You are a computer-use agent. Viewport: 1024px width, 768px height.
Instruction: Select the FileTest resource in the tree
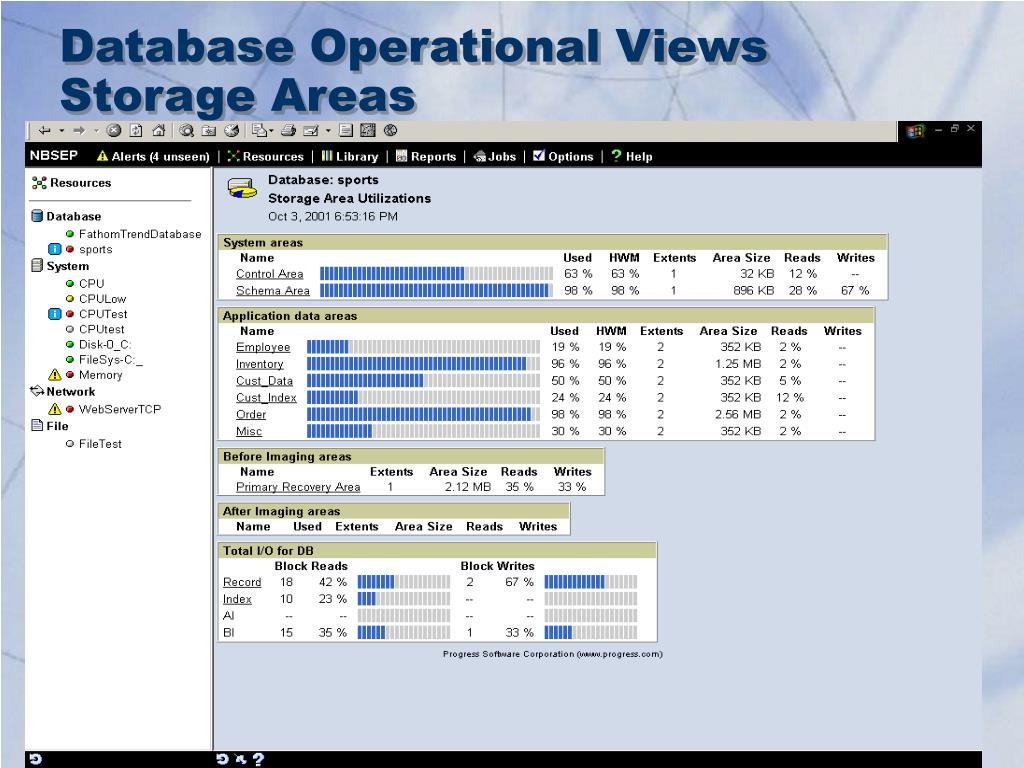coord(100,444)
